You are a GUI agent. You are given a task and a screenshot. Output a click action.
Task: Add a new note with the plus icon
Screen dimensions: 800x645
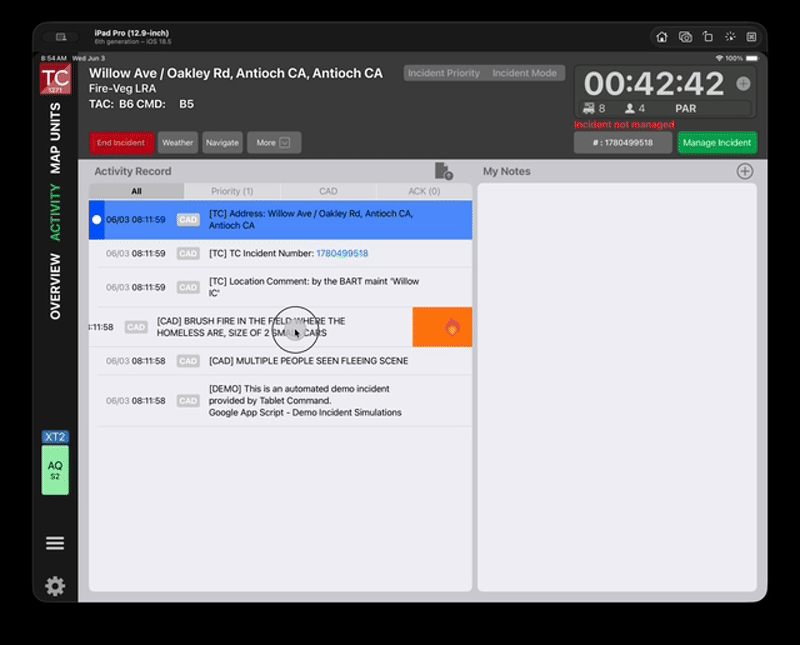tap(744, 171)
